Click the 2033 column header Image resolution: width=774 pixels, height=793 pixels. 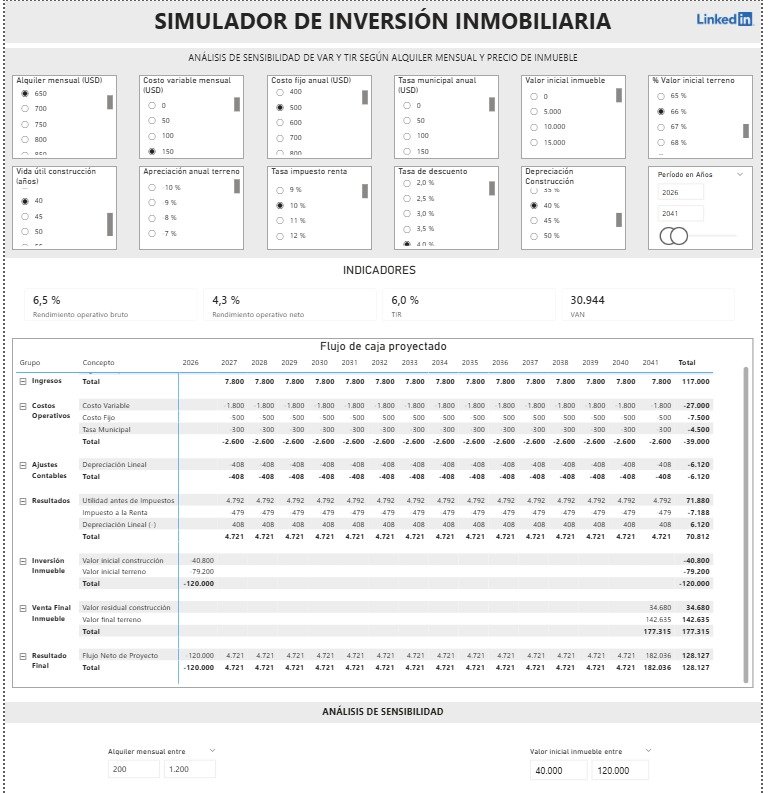tap(409, 363)
